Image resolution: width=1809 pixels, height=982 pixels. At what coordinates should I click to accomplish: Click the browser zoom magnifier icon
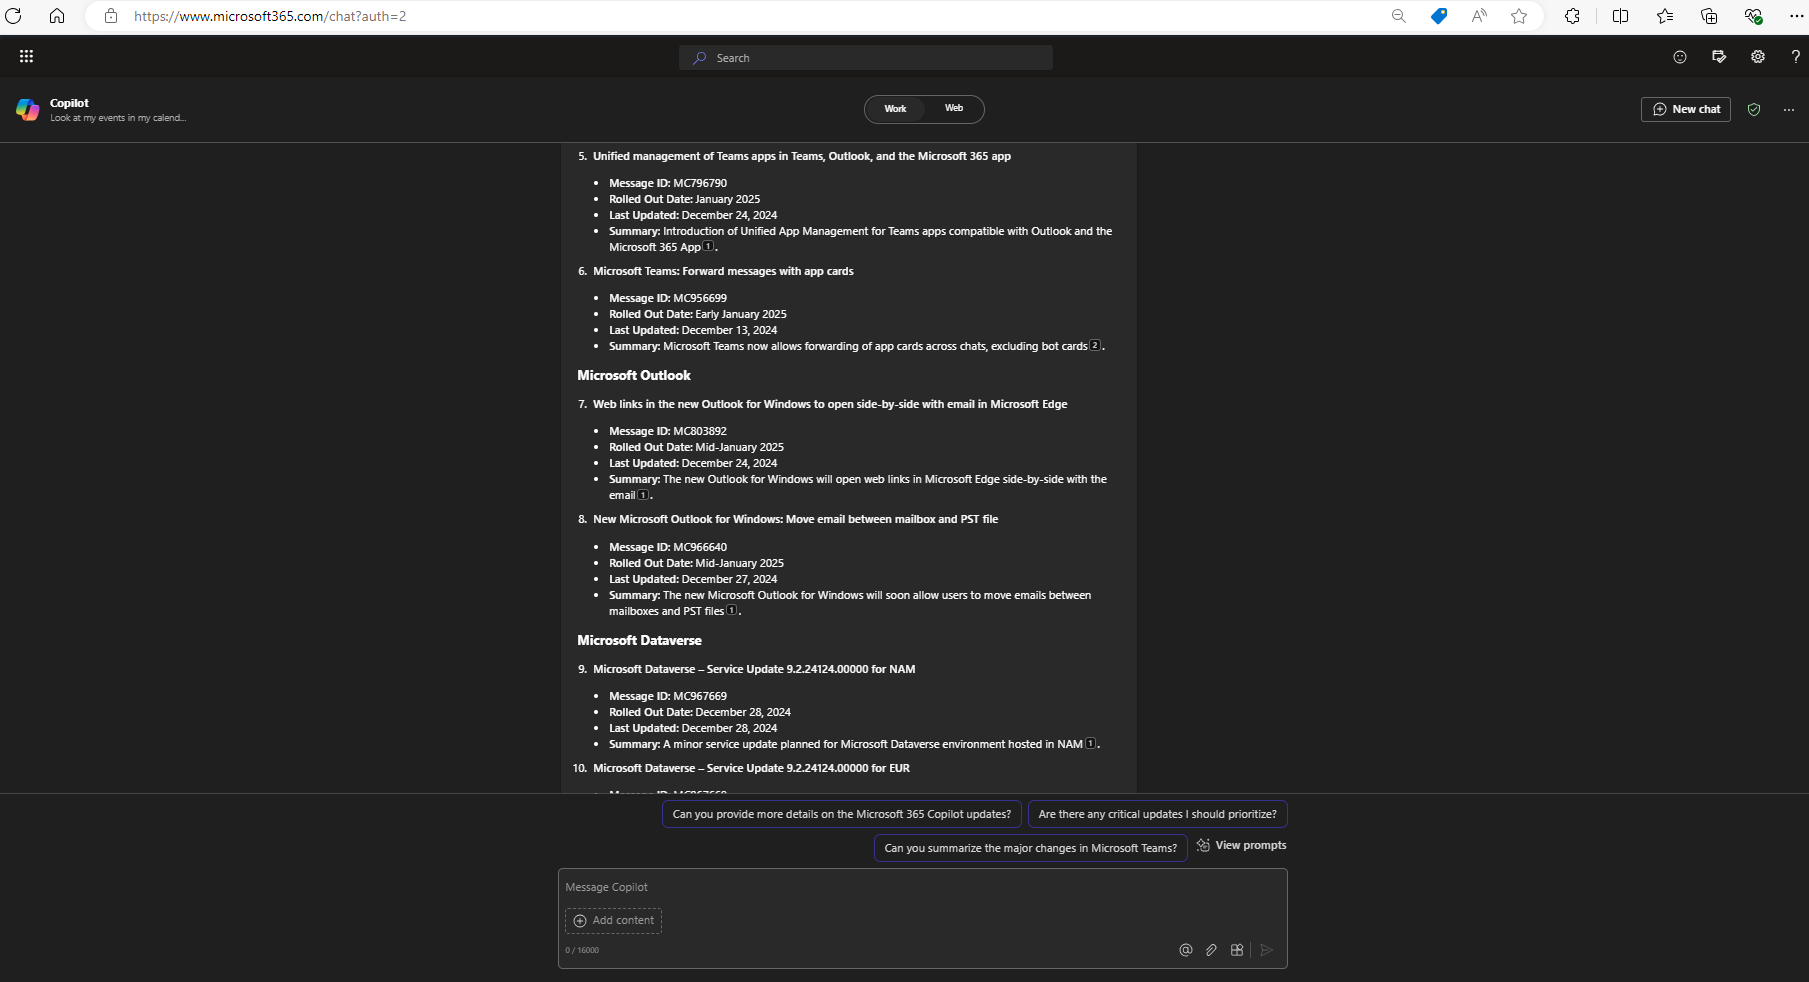click(x=1399, y=16)
